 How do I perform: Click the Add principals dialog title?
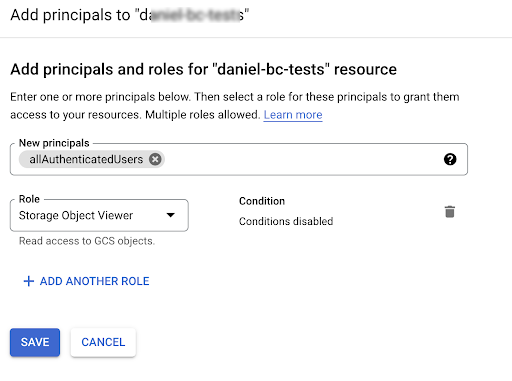(x=130, y=15)
